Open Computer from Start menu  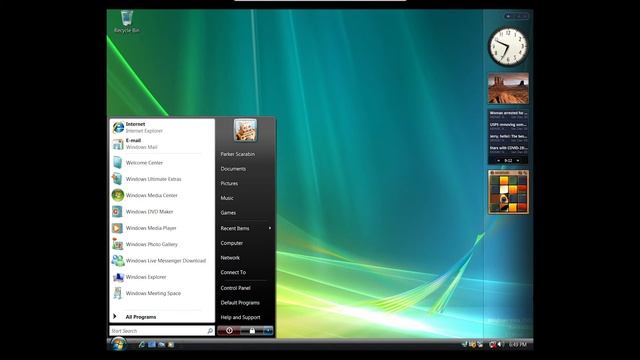click(x=231, y=243)
